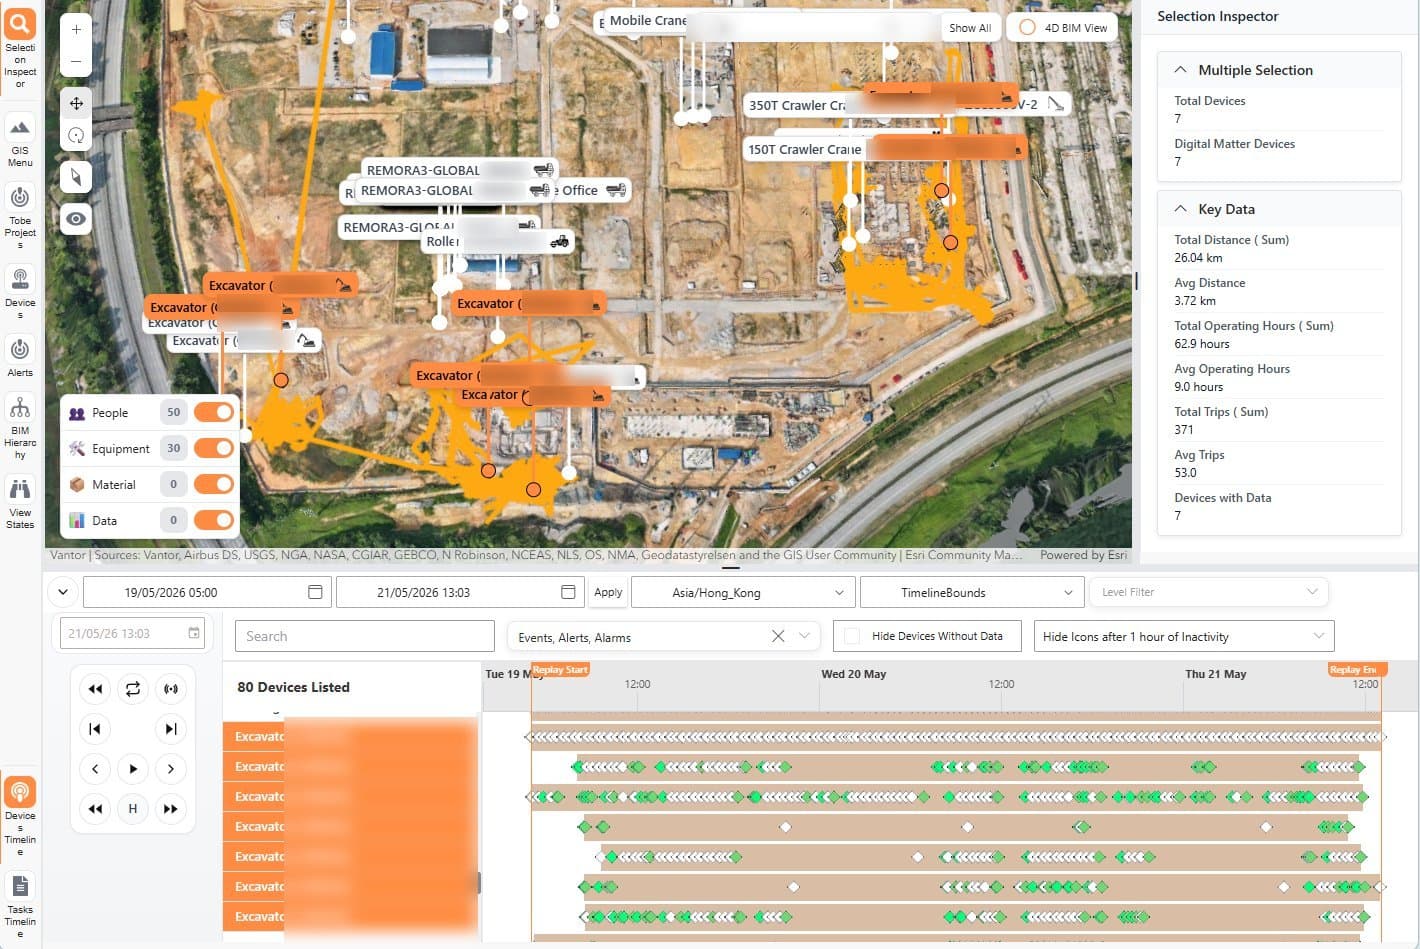Select the pan (move) map tool
Screen dimensions: 1420x949
76,103
